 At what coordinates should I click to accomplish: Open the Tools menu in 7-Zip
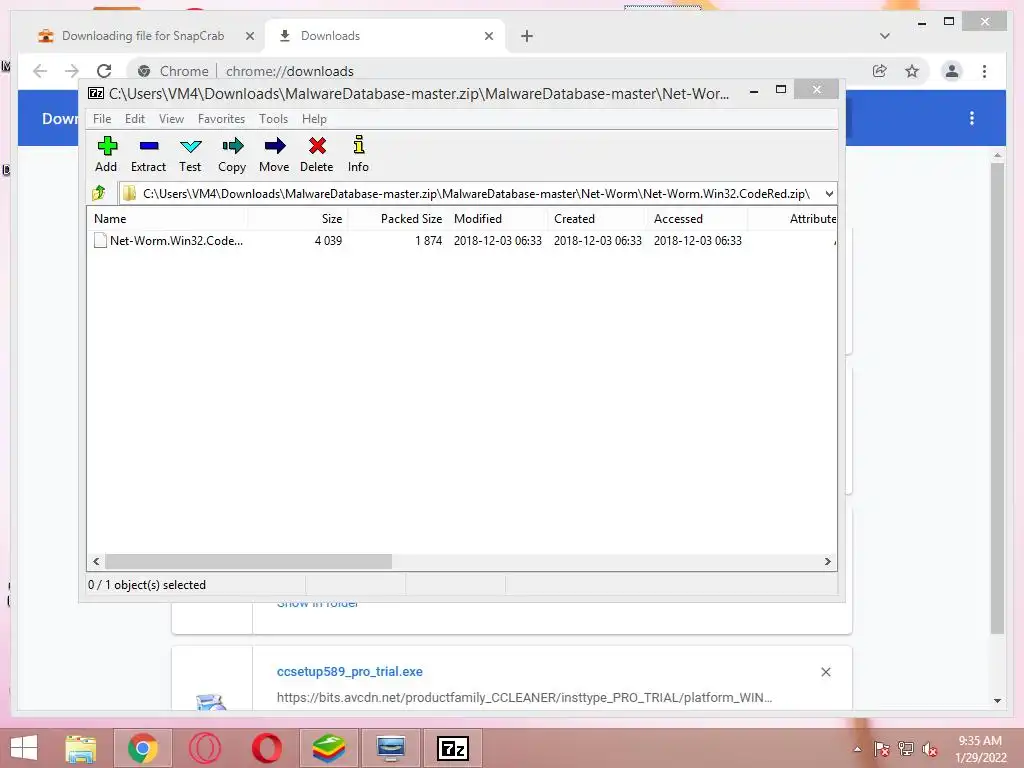coord(273,119)
